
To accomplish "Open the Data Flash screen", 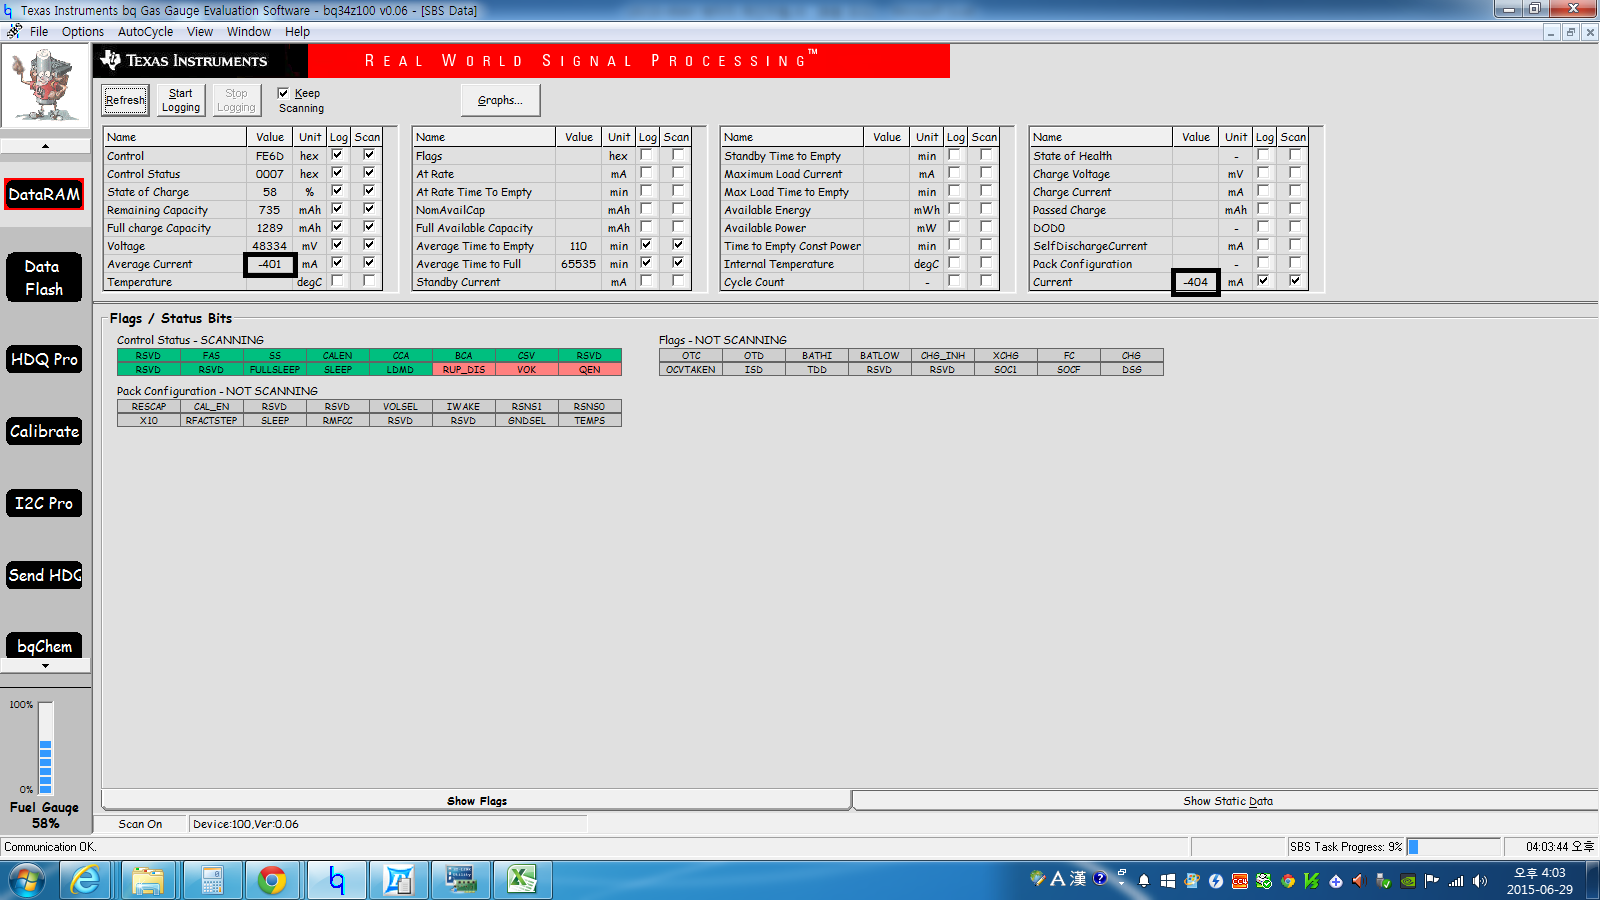I will (x=44, y=278).
